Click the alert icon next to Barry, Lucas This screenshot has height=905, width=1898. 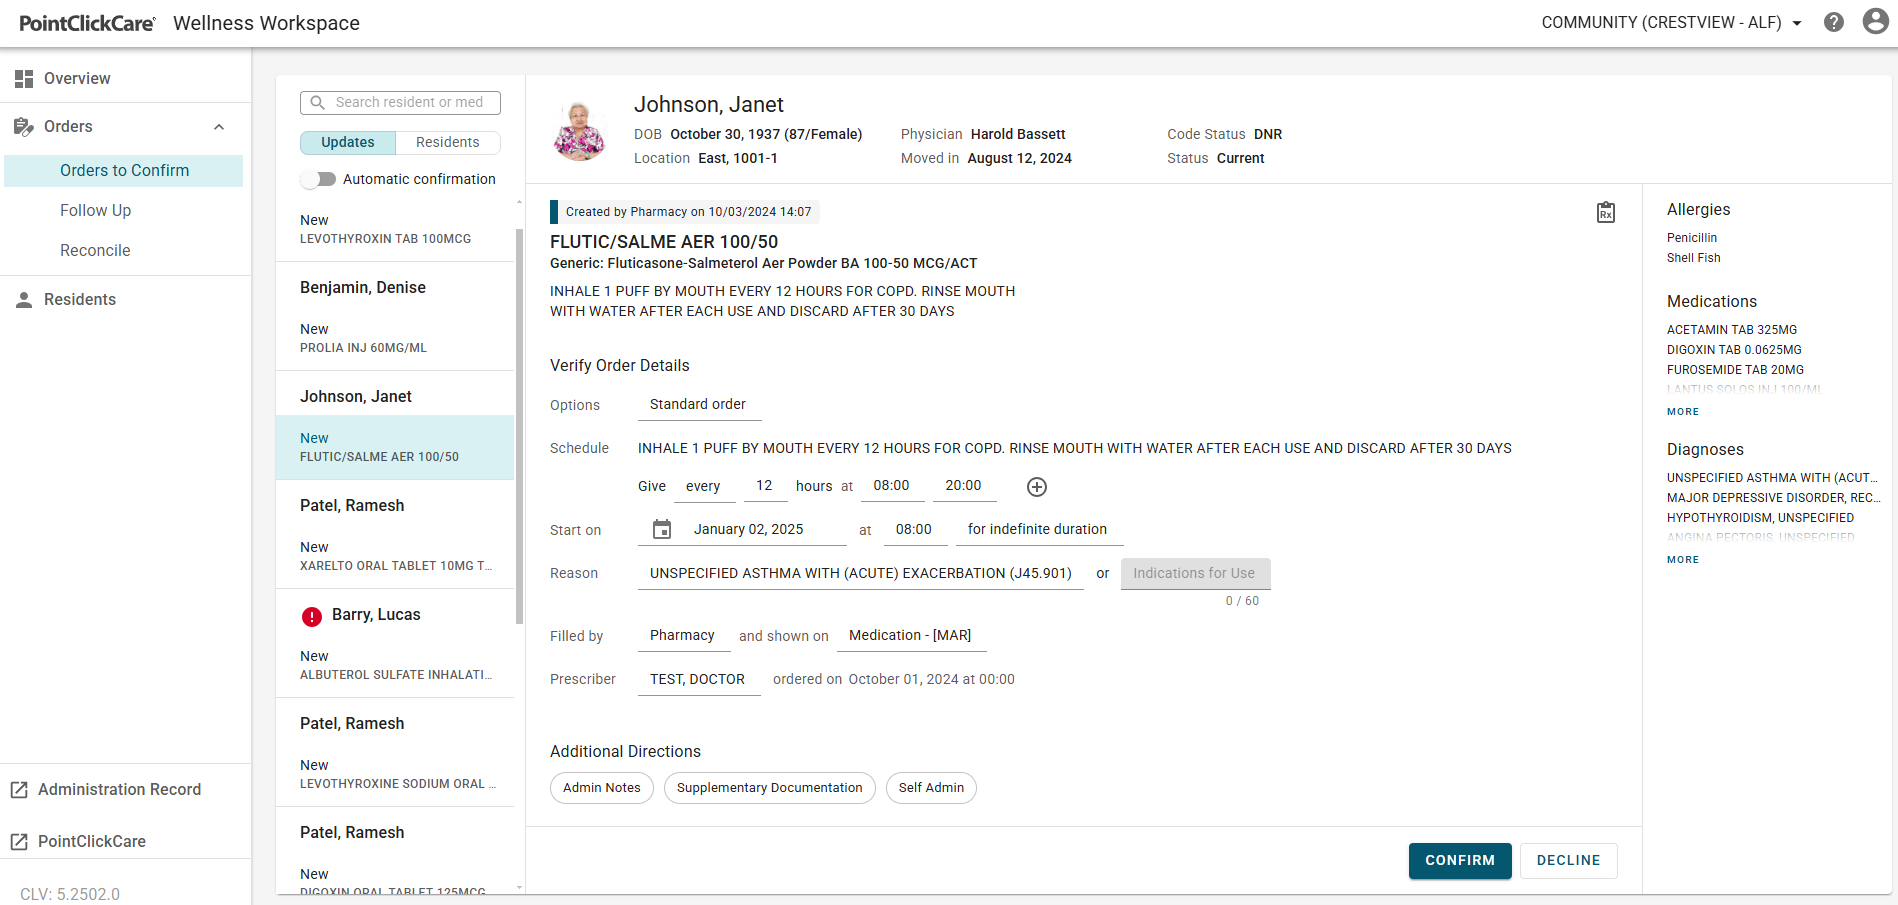311,616
